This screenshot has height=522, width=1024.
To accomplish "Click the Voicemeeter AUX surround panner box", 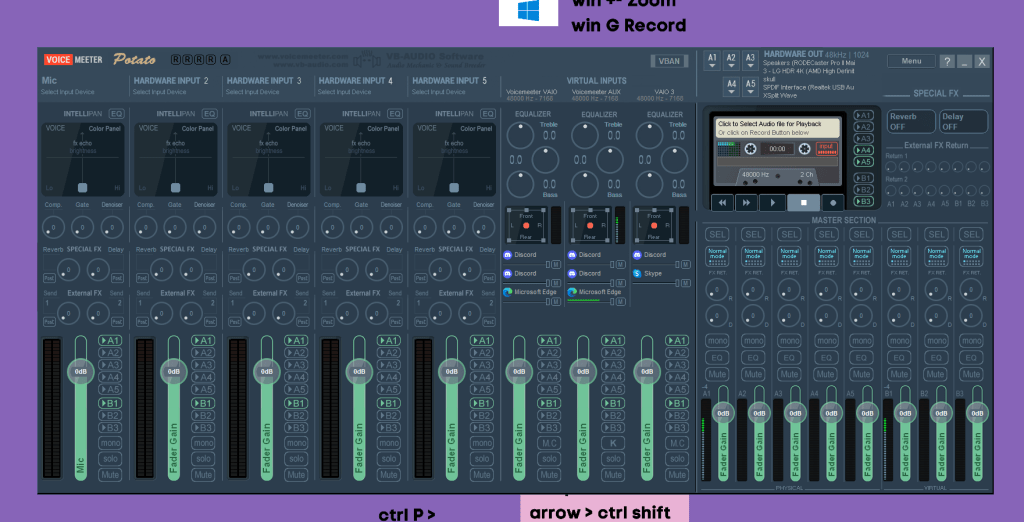I will pyautogui.click(x=590, y=224).
